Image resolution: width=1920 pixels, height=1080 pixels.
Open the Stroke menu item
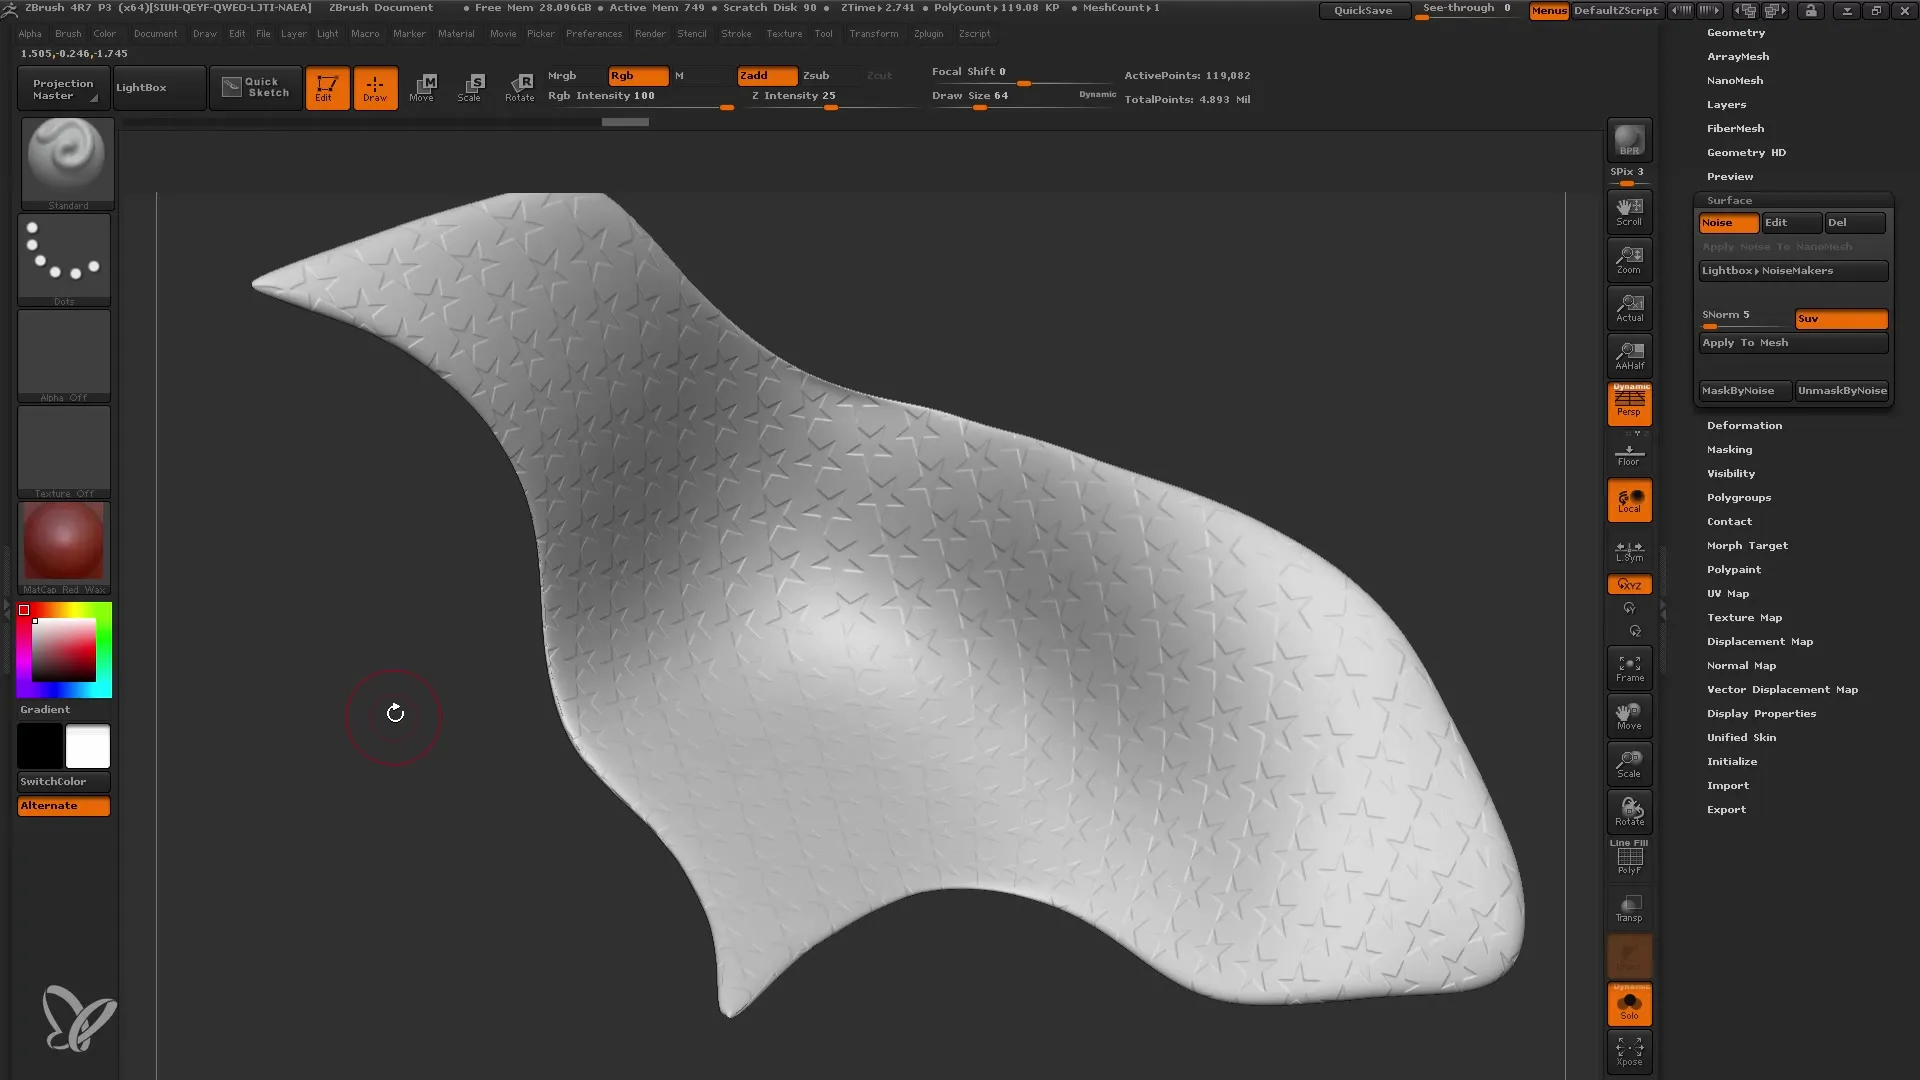point(737,33)
